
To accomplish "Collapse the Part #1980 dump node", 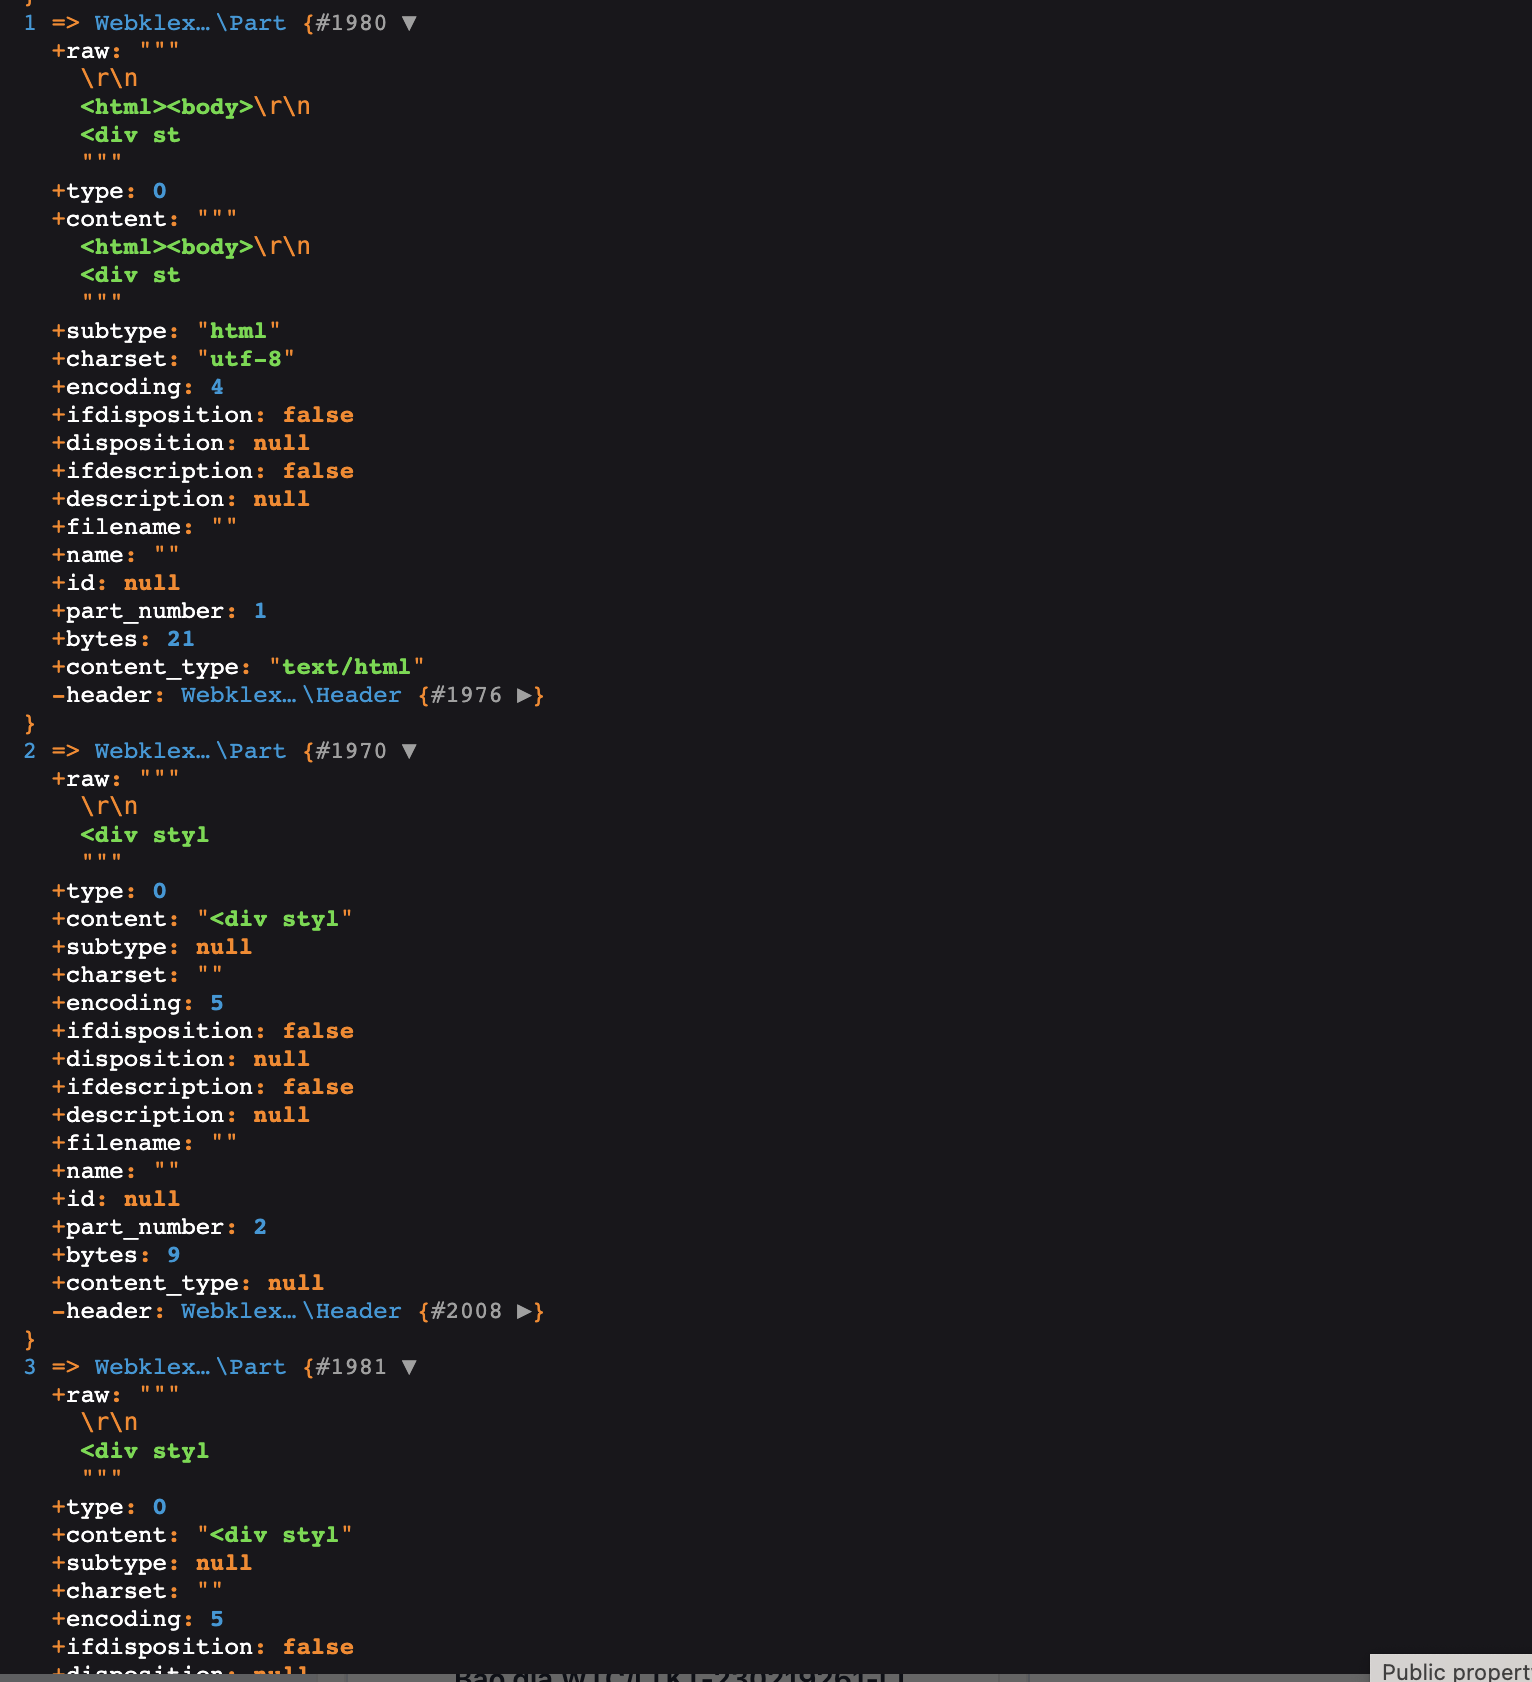I will point(409,23).
